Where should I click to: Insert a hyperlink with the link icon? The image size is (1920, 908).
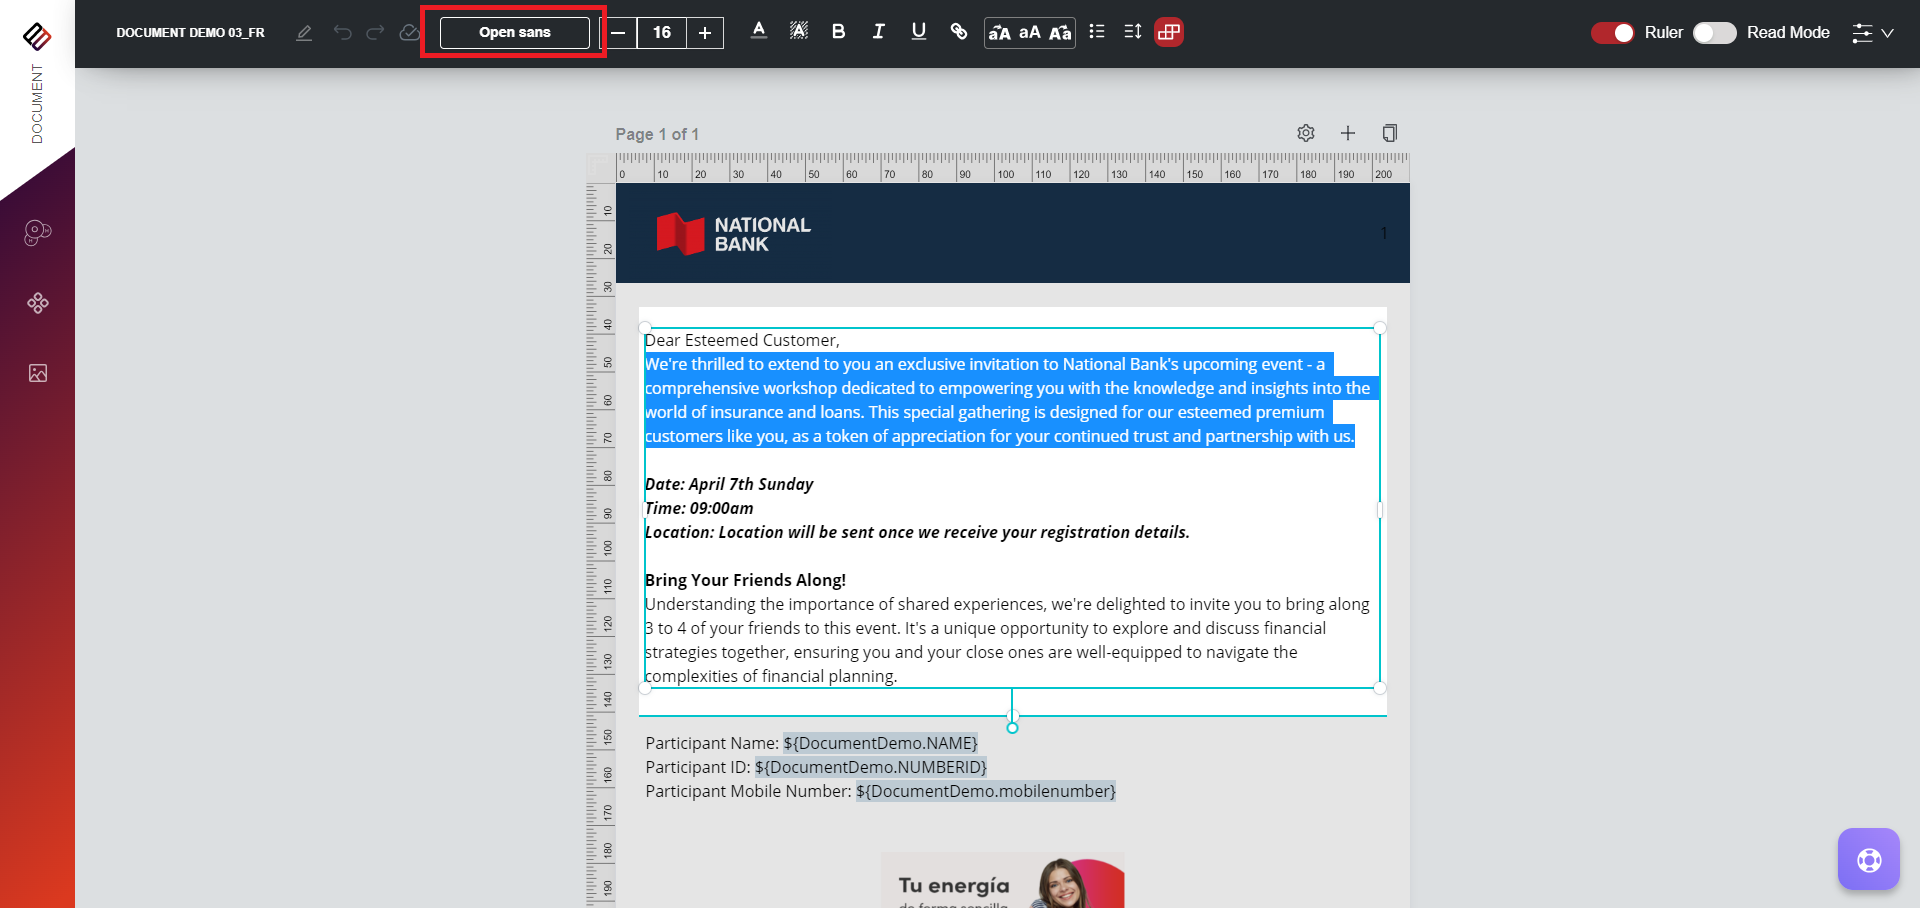click(958, 32)
